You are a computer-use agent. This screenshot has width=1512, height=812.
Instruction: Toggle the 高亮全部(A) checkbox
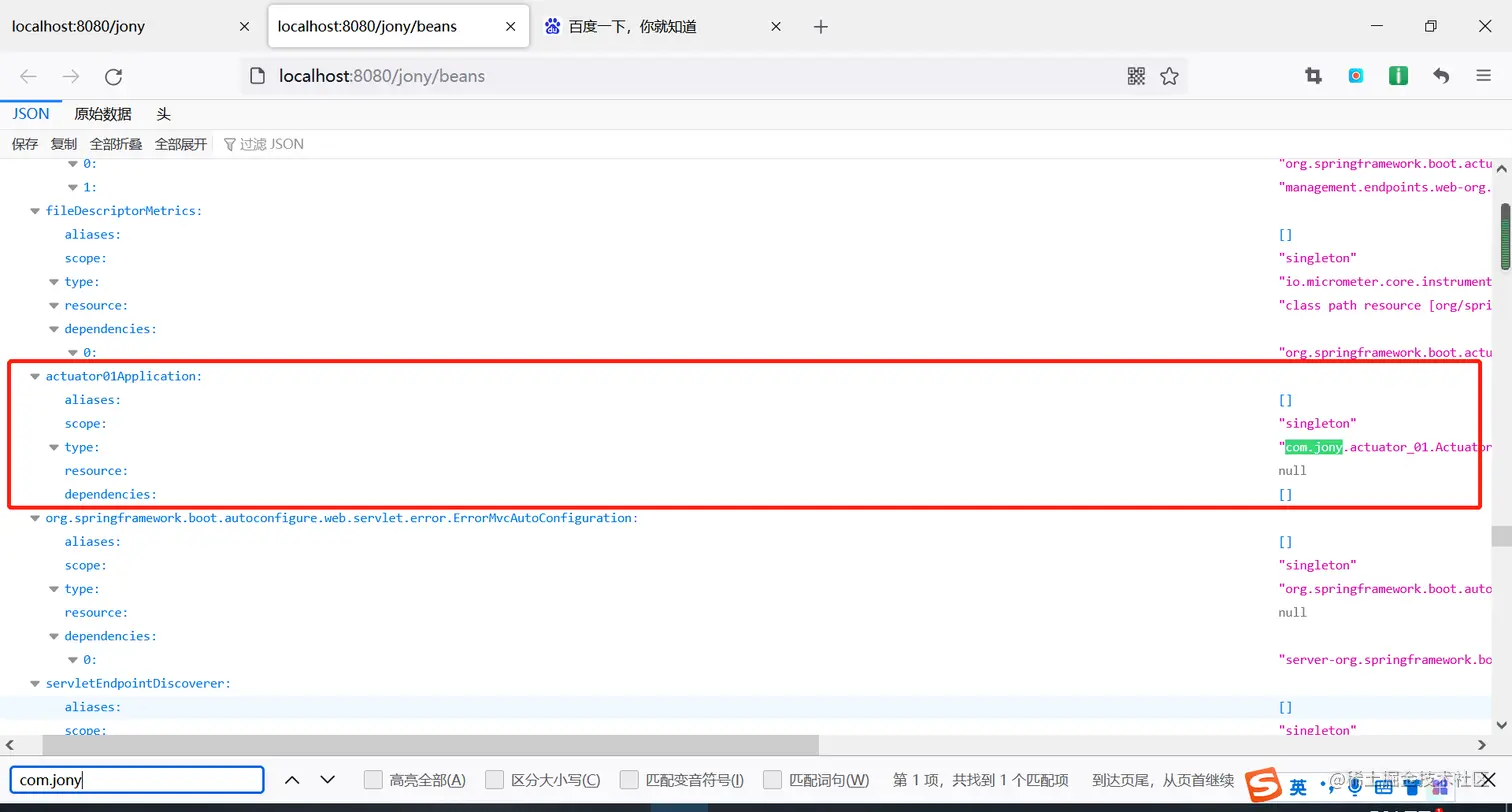pos(373,780)
